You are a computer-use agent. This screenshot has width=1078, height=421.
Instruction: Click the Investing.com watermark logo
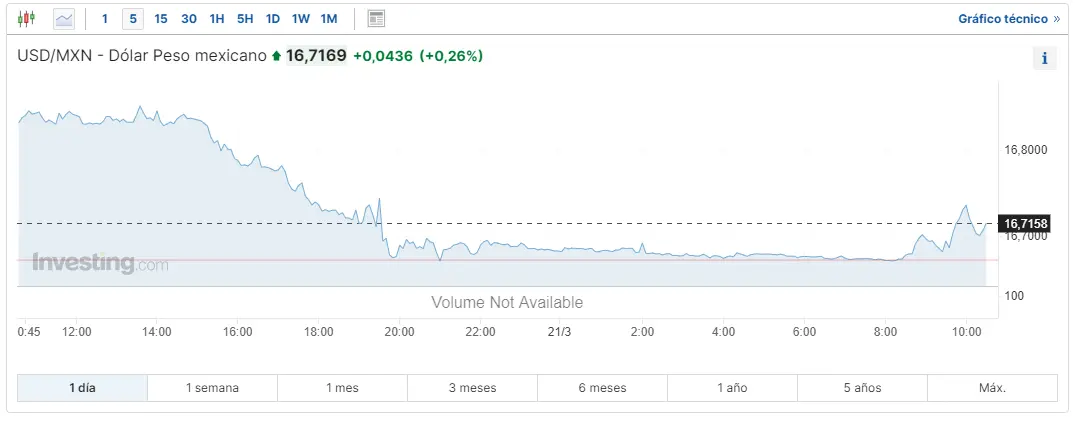(100, 263)
